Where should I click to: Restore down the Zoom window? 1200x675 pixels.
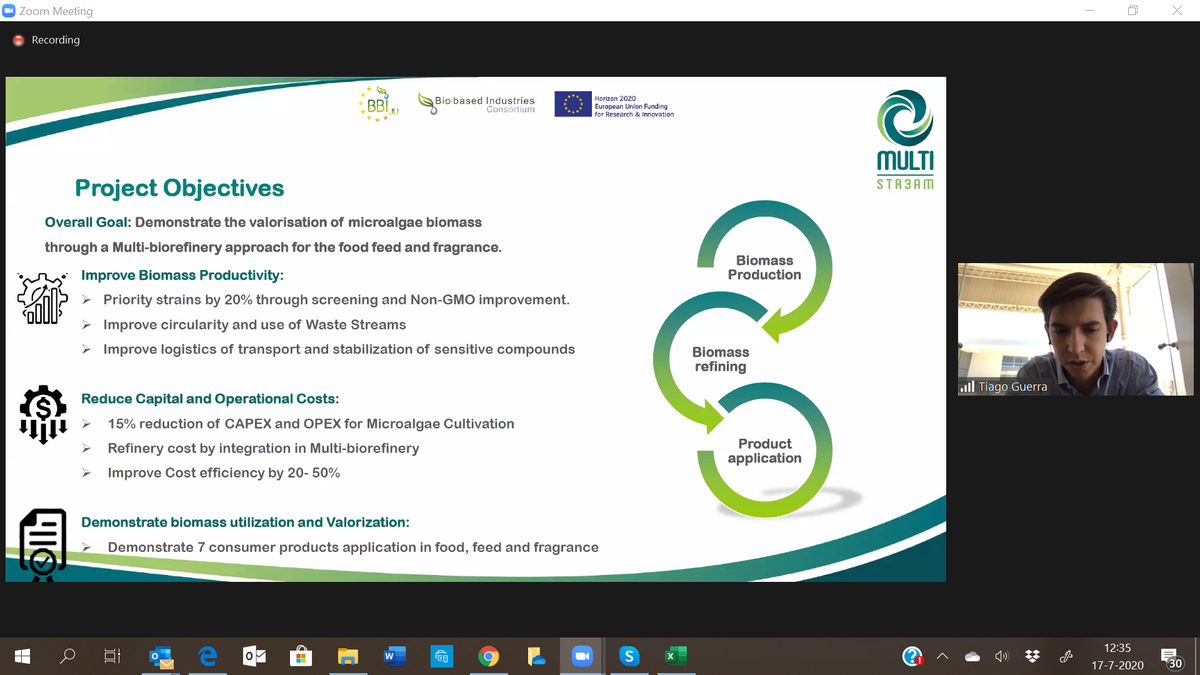click(1133, 11)
